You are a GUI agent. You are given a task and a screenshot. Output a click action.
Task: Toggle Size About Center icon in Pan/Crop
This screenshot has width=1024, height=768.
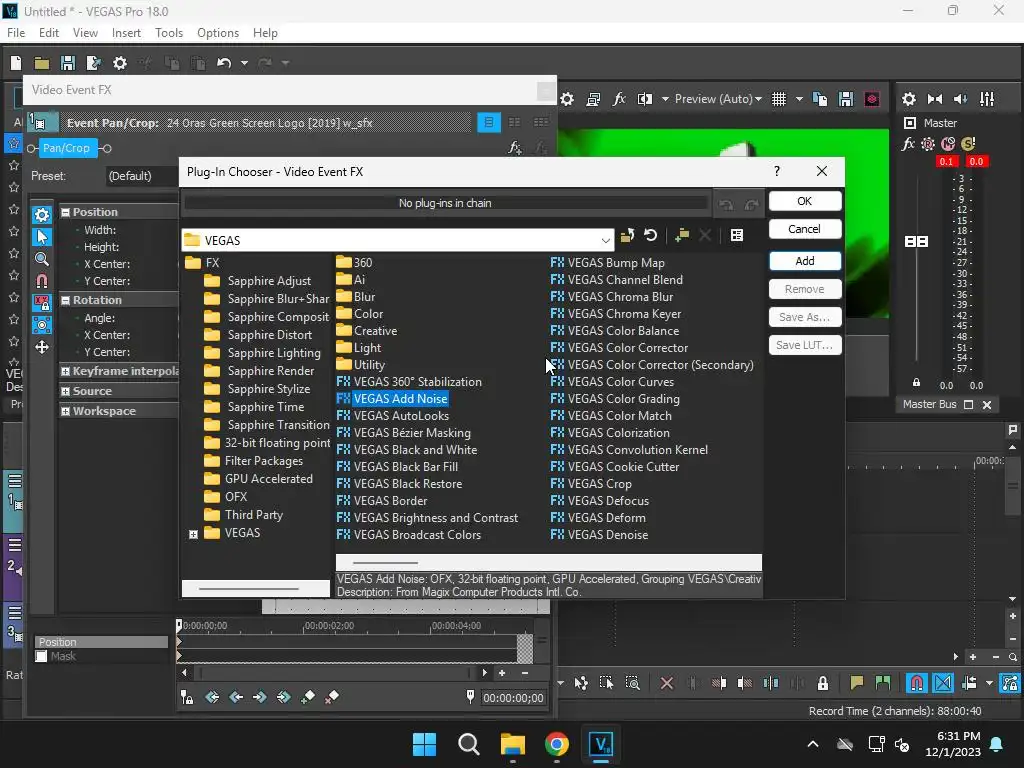click(x=42, y=325)
